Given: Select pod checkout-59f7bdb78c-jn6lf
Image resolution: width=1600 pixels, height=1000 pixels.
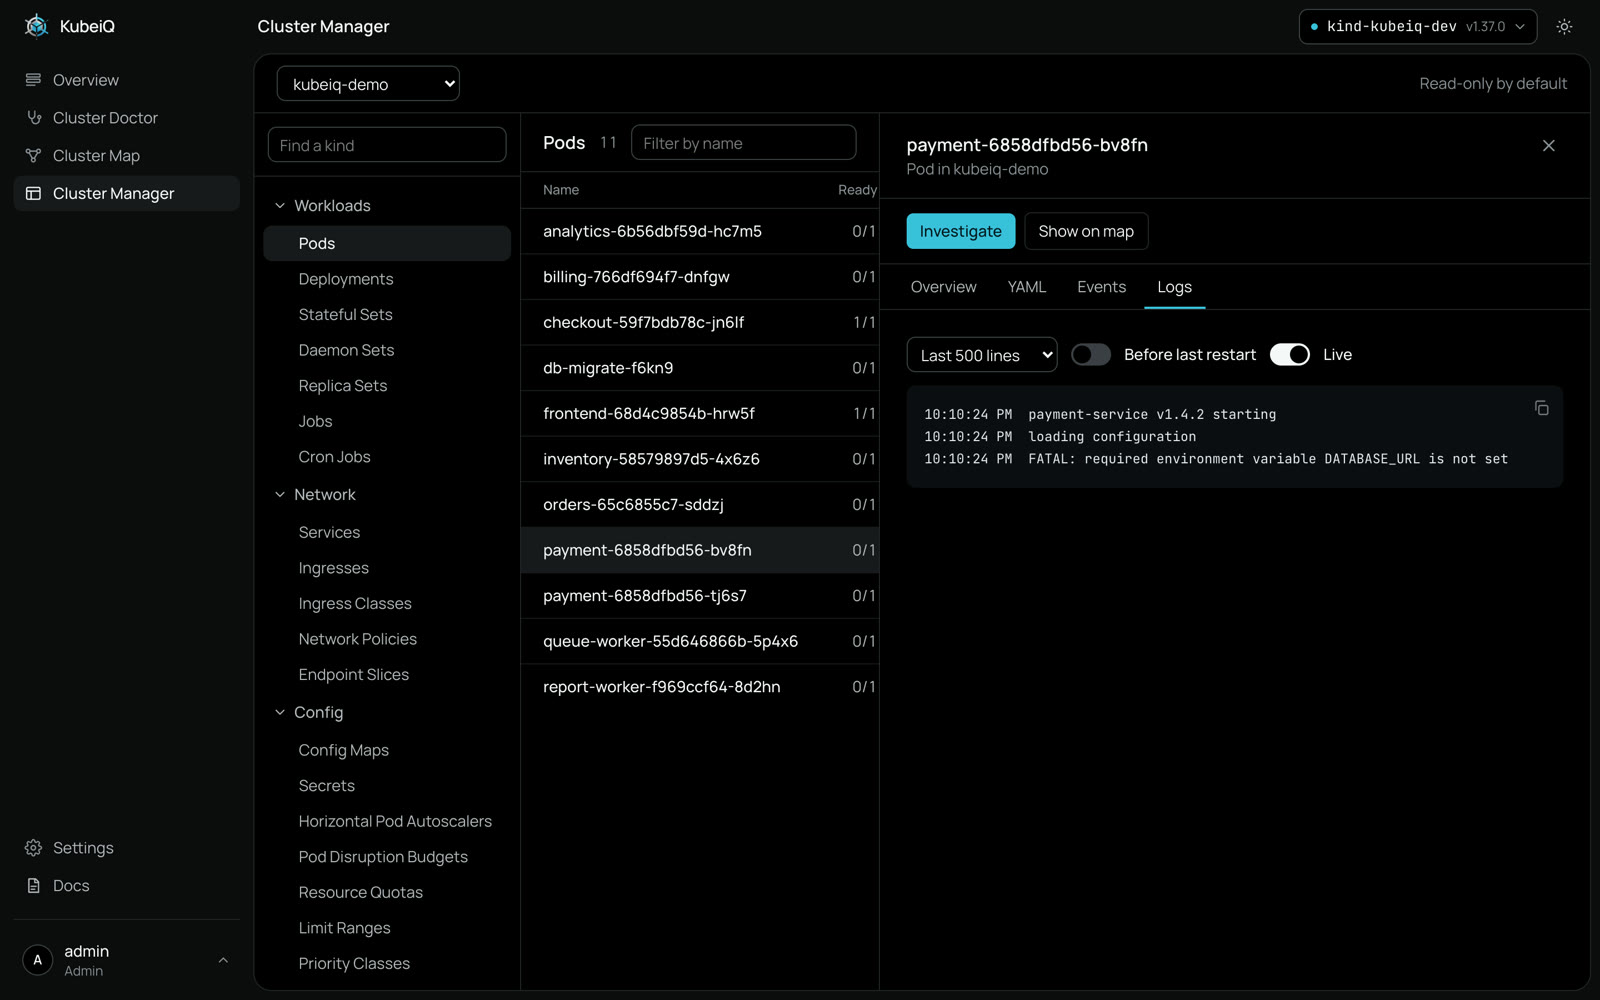Looking at the screenshot, I should 700,322.
